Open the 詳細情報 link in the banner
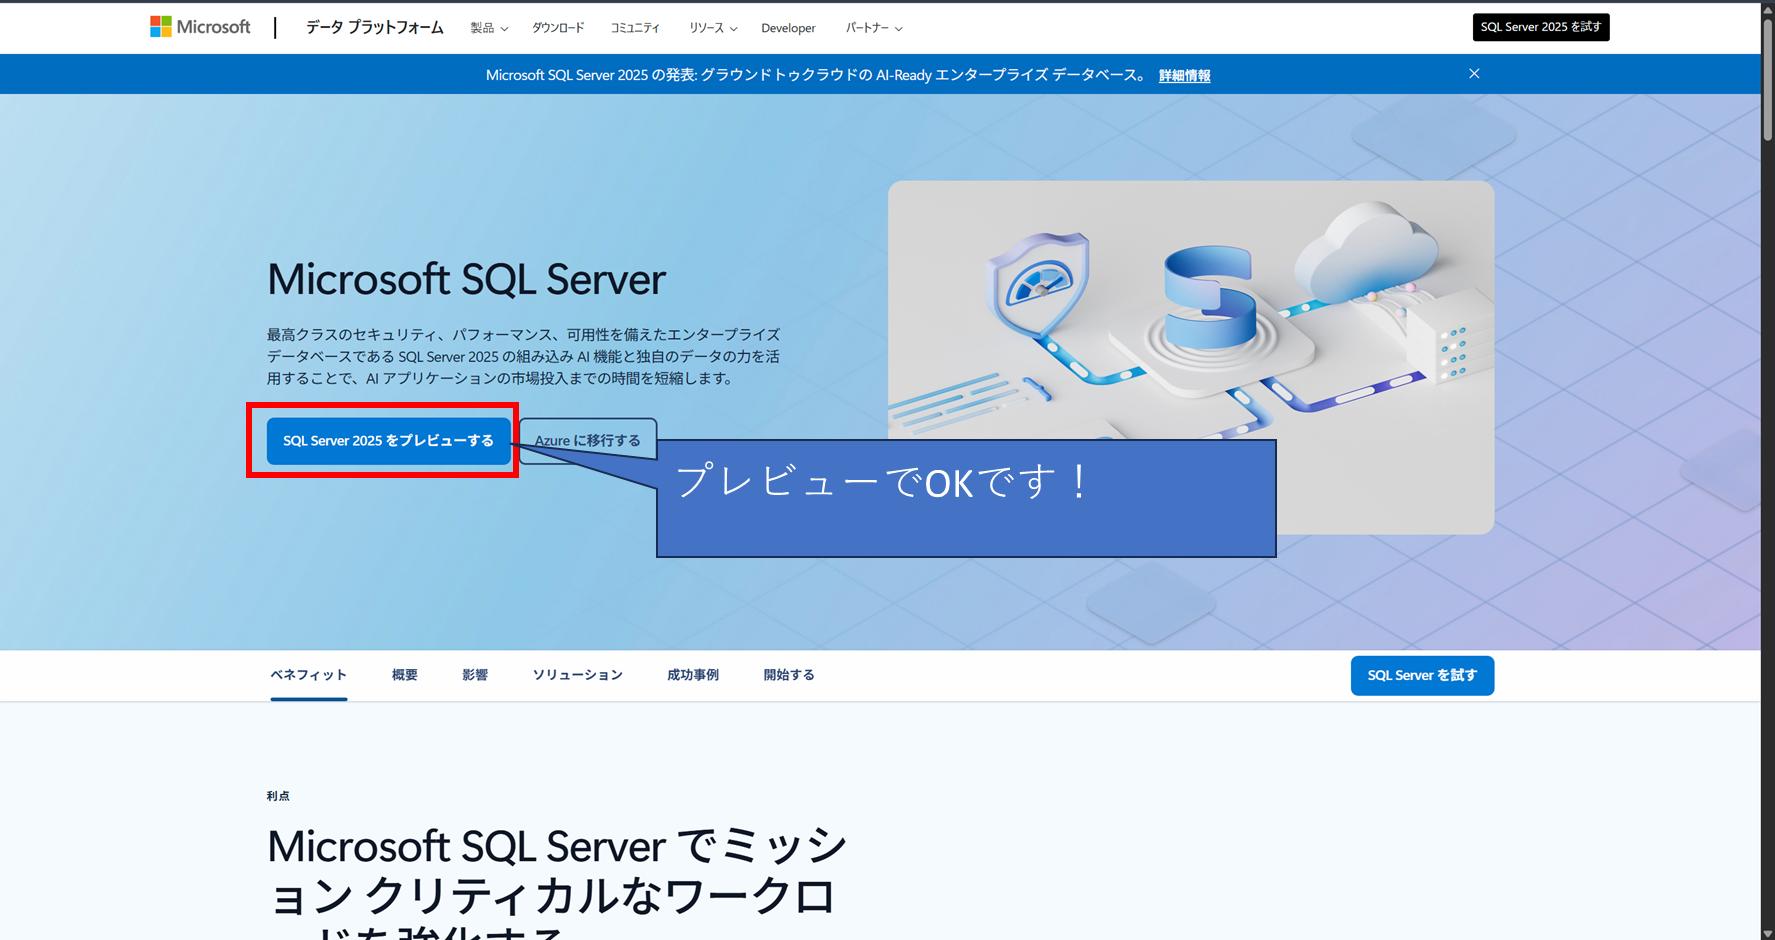 pos(1183,75)
